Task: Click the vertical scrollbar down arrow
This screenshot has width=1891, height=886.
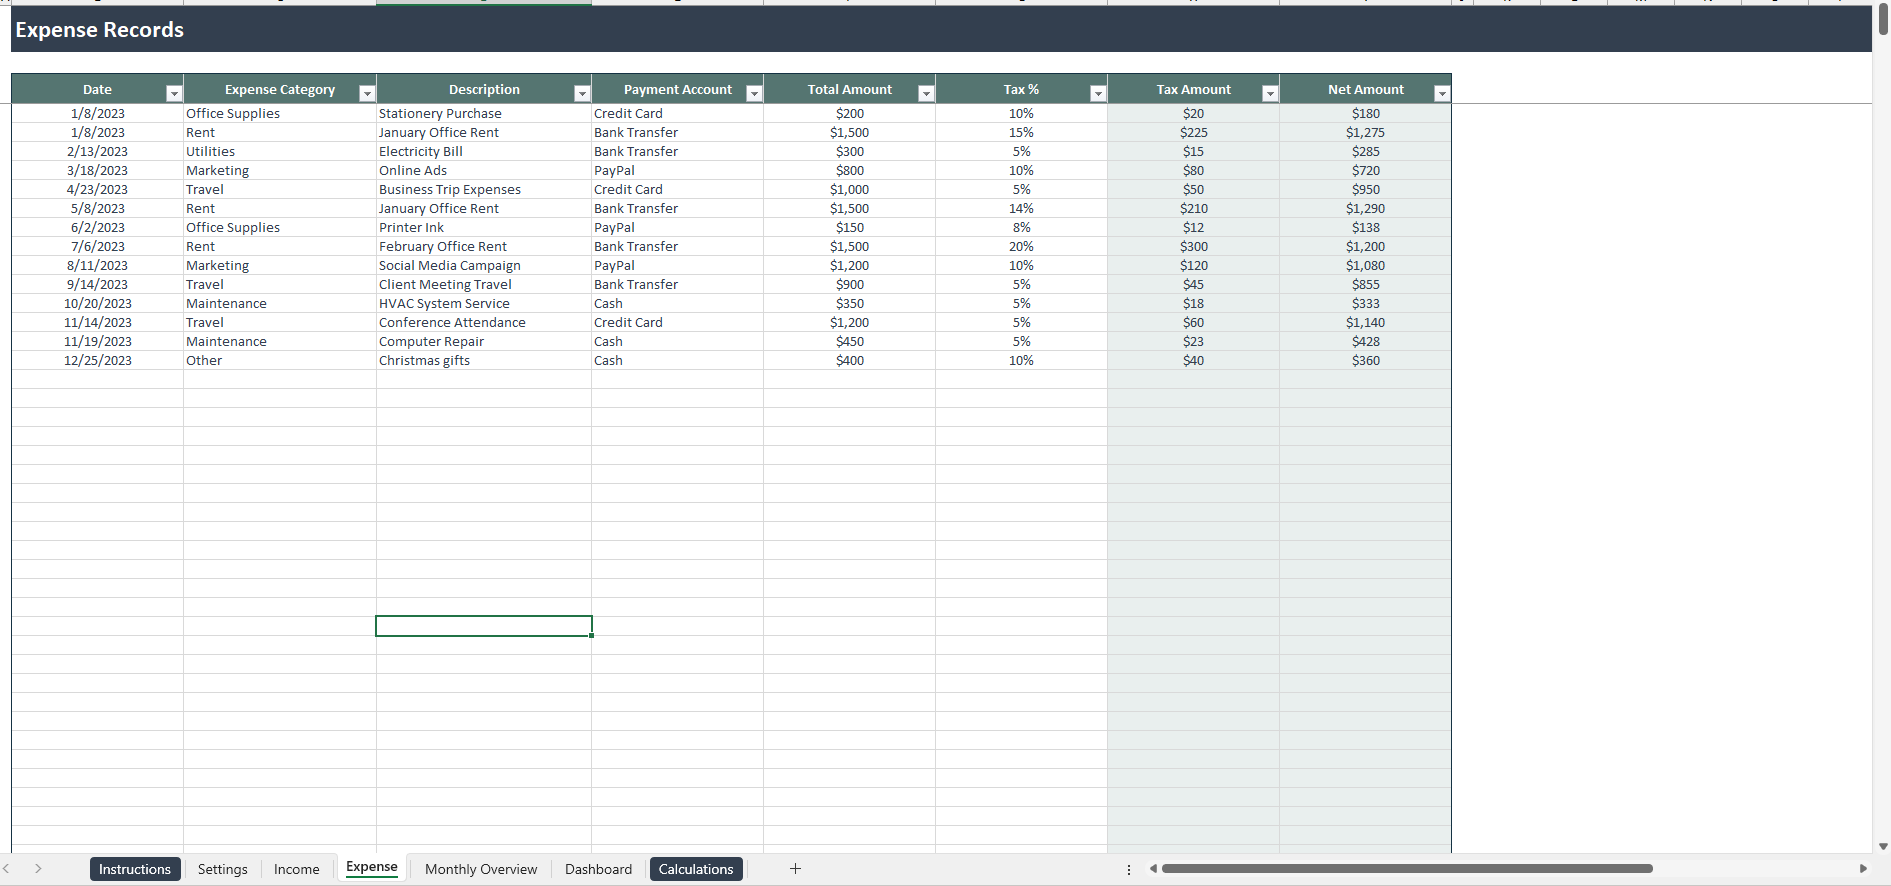Action: coord(1883,846)
